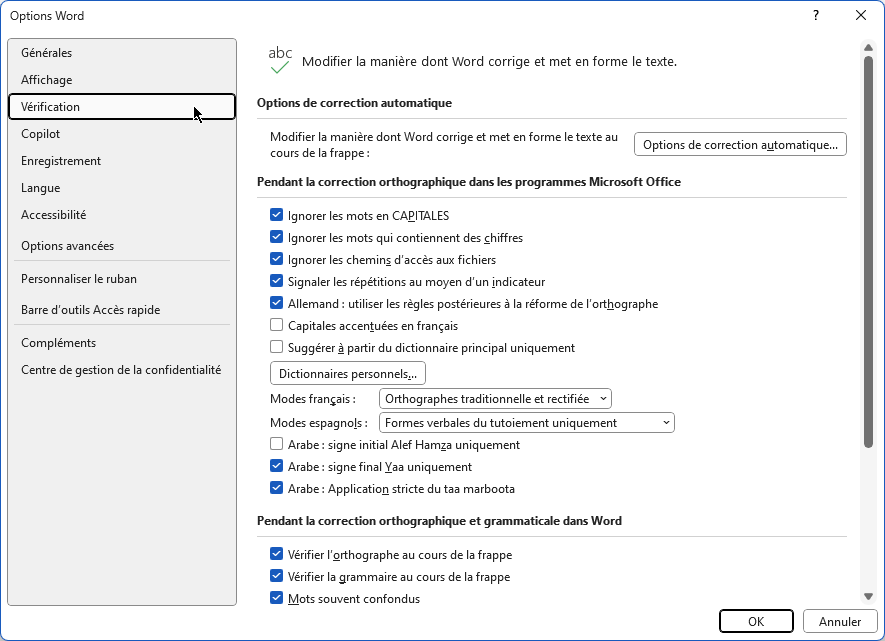Go to Centre de gestion de la confidentialité

(122, 370)
